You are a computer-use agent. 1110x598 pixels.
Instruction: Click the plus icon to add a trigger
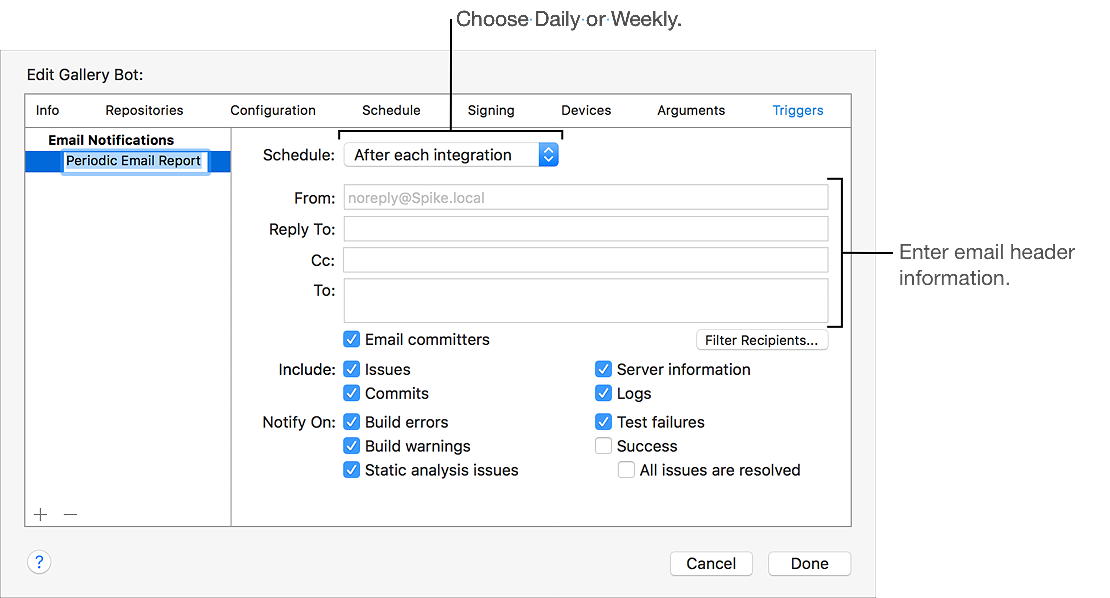pyautogui.click(x=40, y=514)
